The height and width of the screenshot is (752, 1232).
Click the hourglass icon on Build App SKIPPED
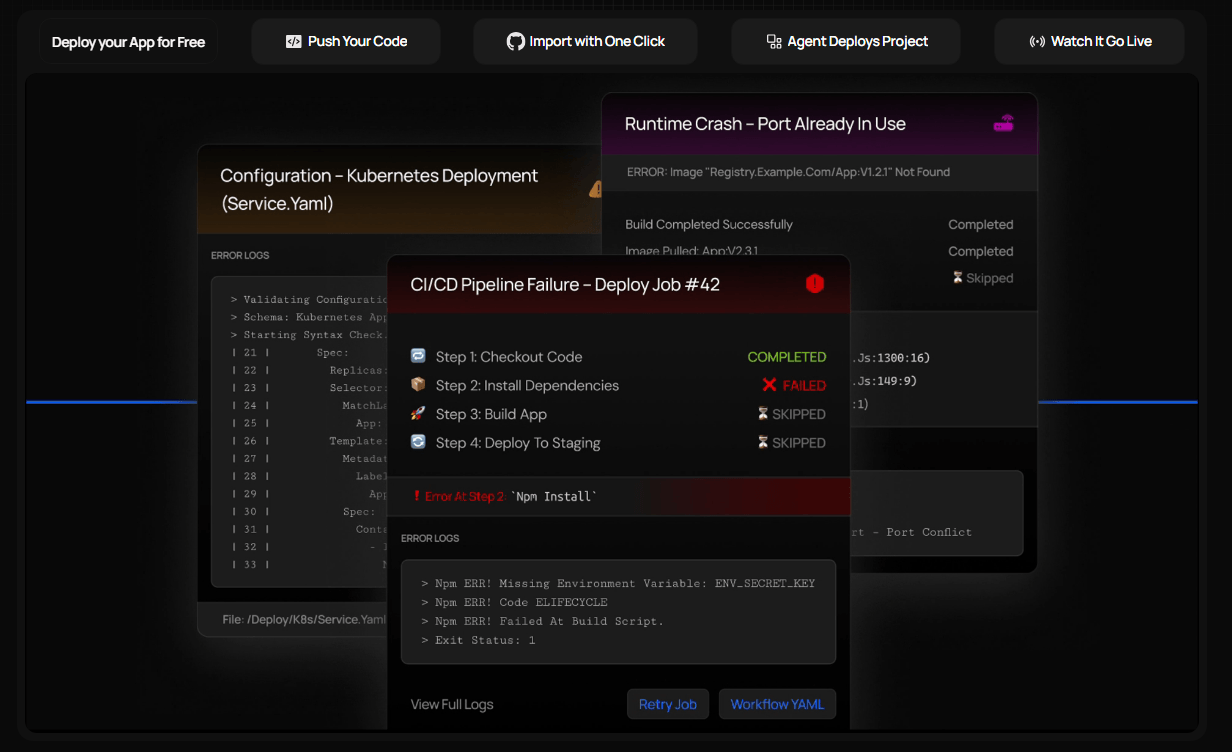(763, 414)
